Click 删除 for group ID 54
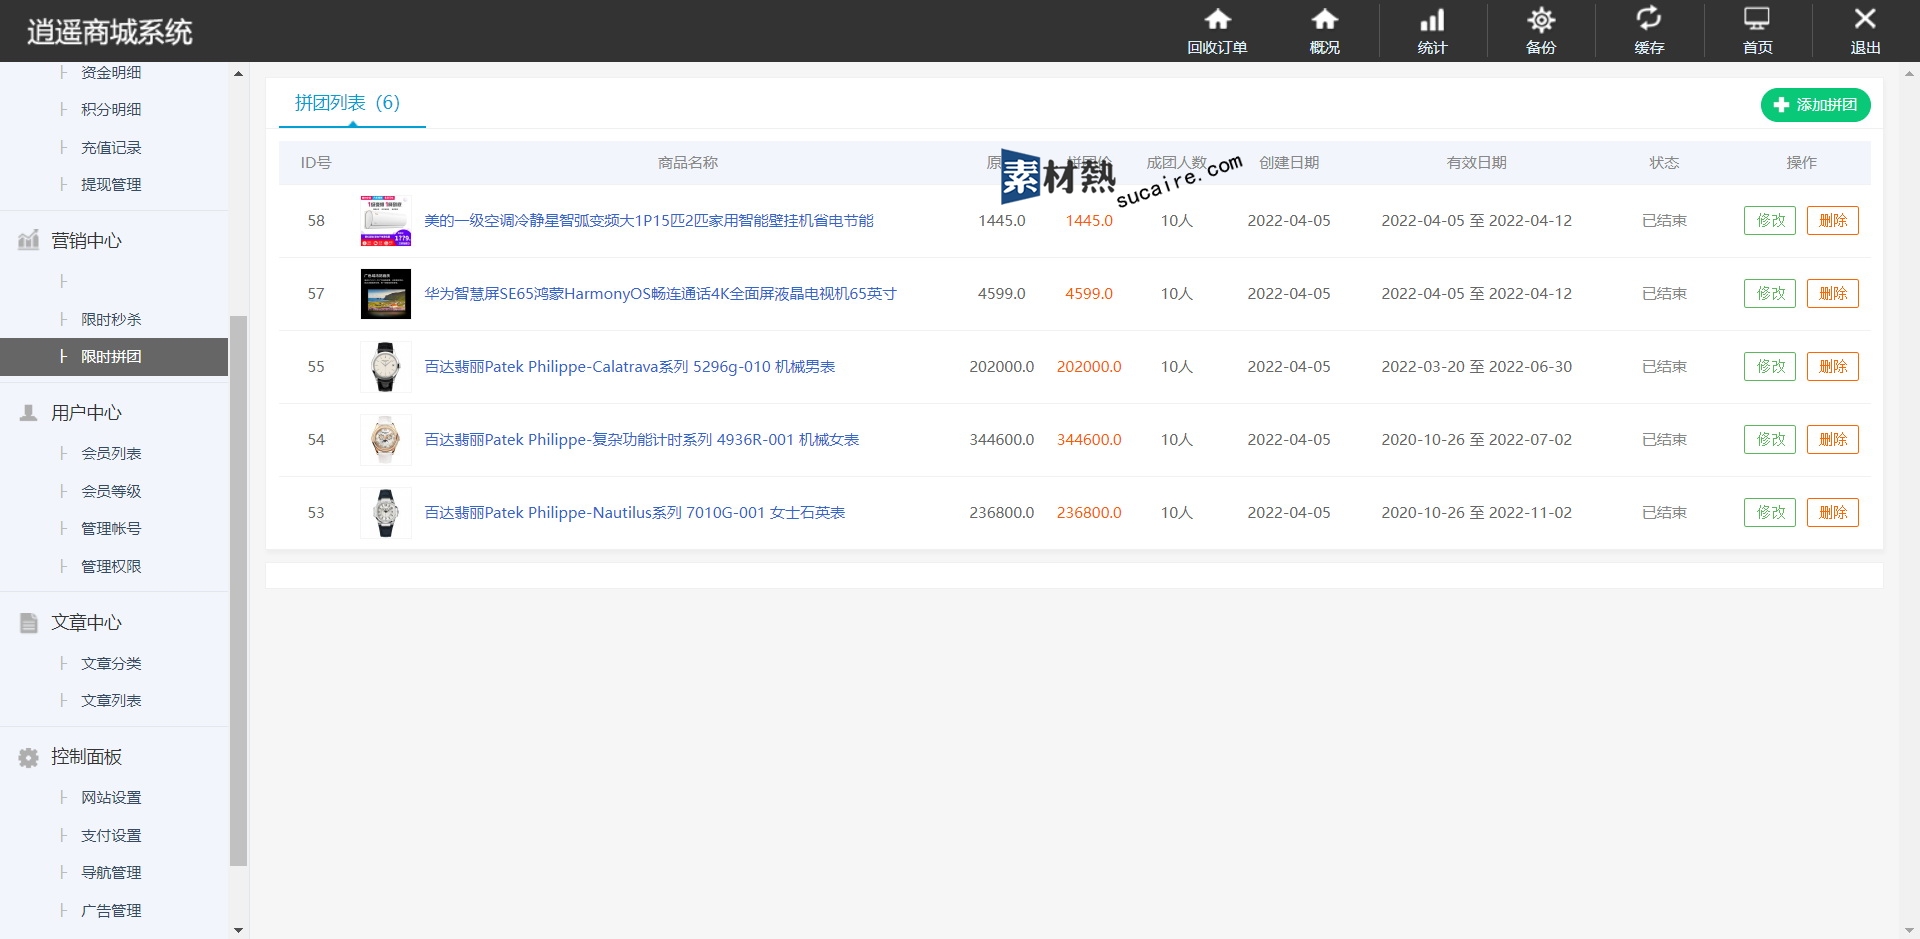Image resolution: width=1920 pixels, height=939 pixels. 1832,440
